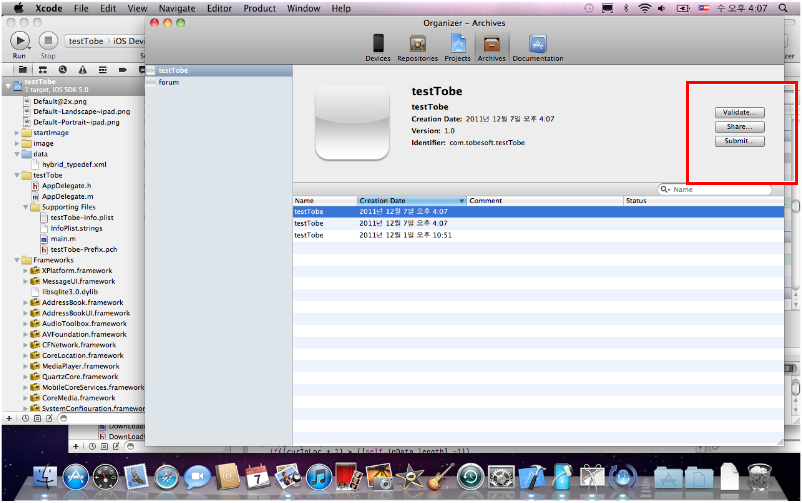
Task: Expand MessageUI.framework
Action: [26, 281]
